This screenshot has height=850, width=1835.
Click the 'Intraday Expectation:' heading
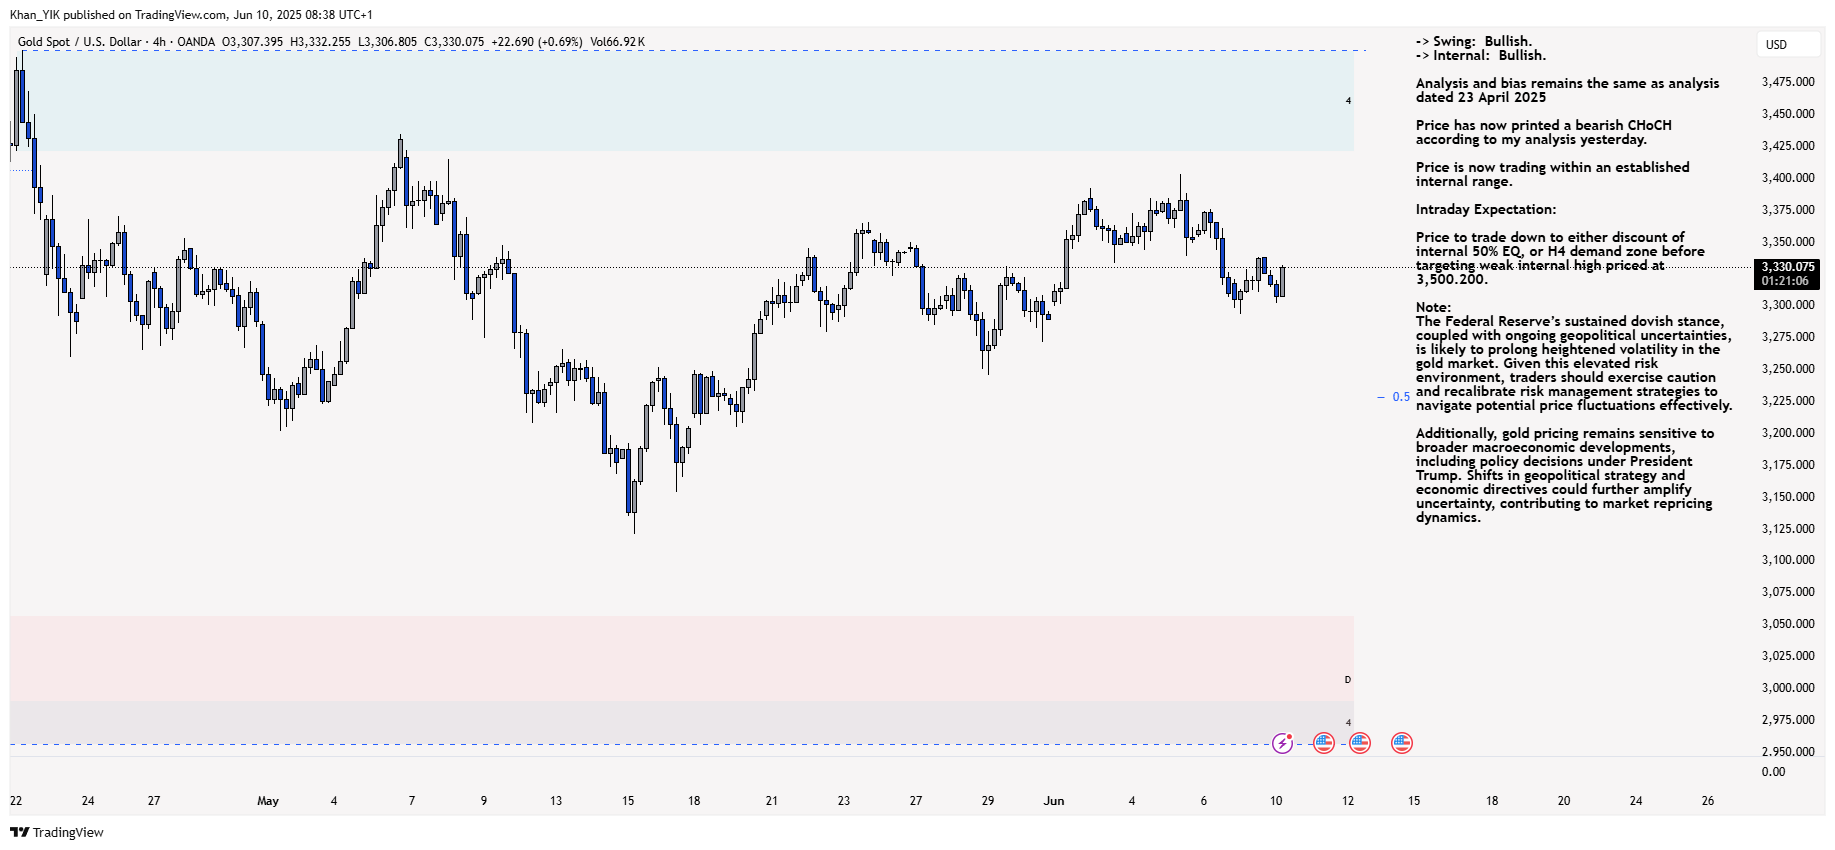point(1486,209)
